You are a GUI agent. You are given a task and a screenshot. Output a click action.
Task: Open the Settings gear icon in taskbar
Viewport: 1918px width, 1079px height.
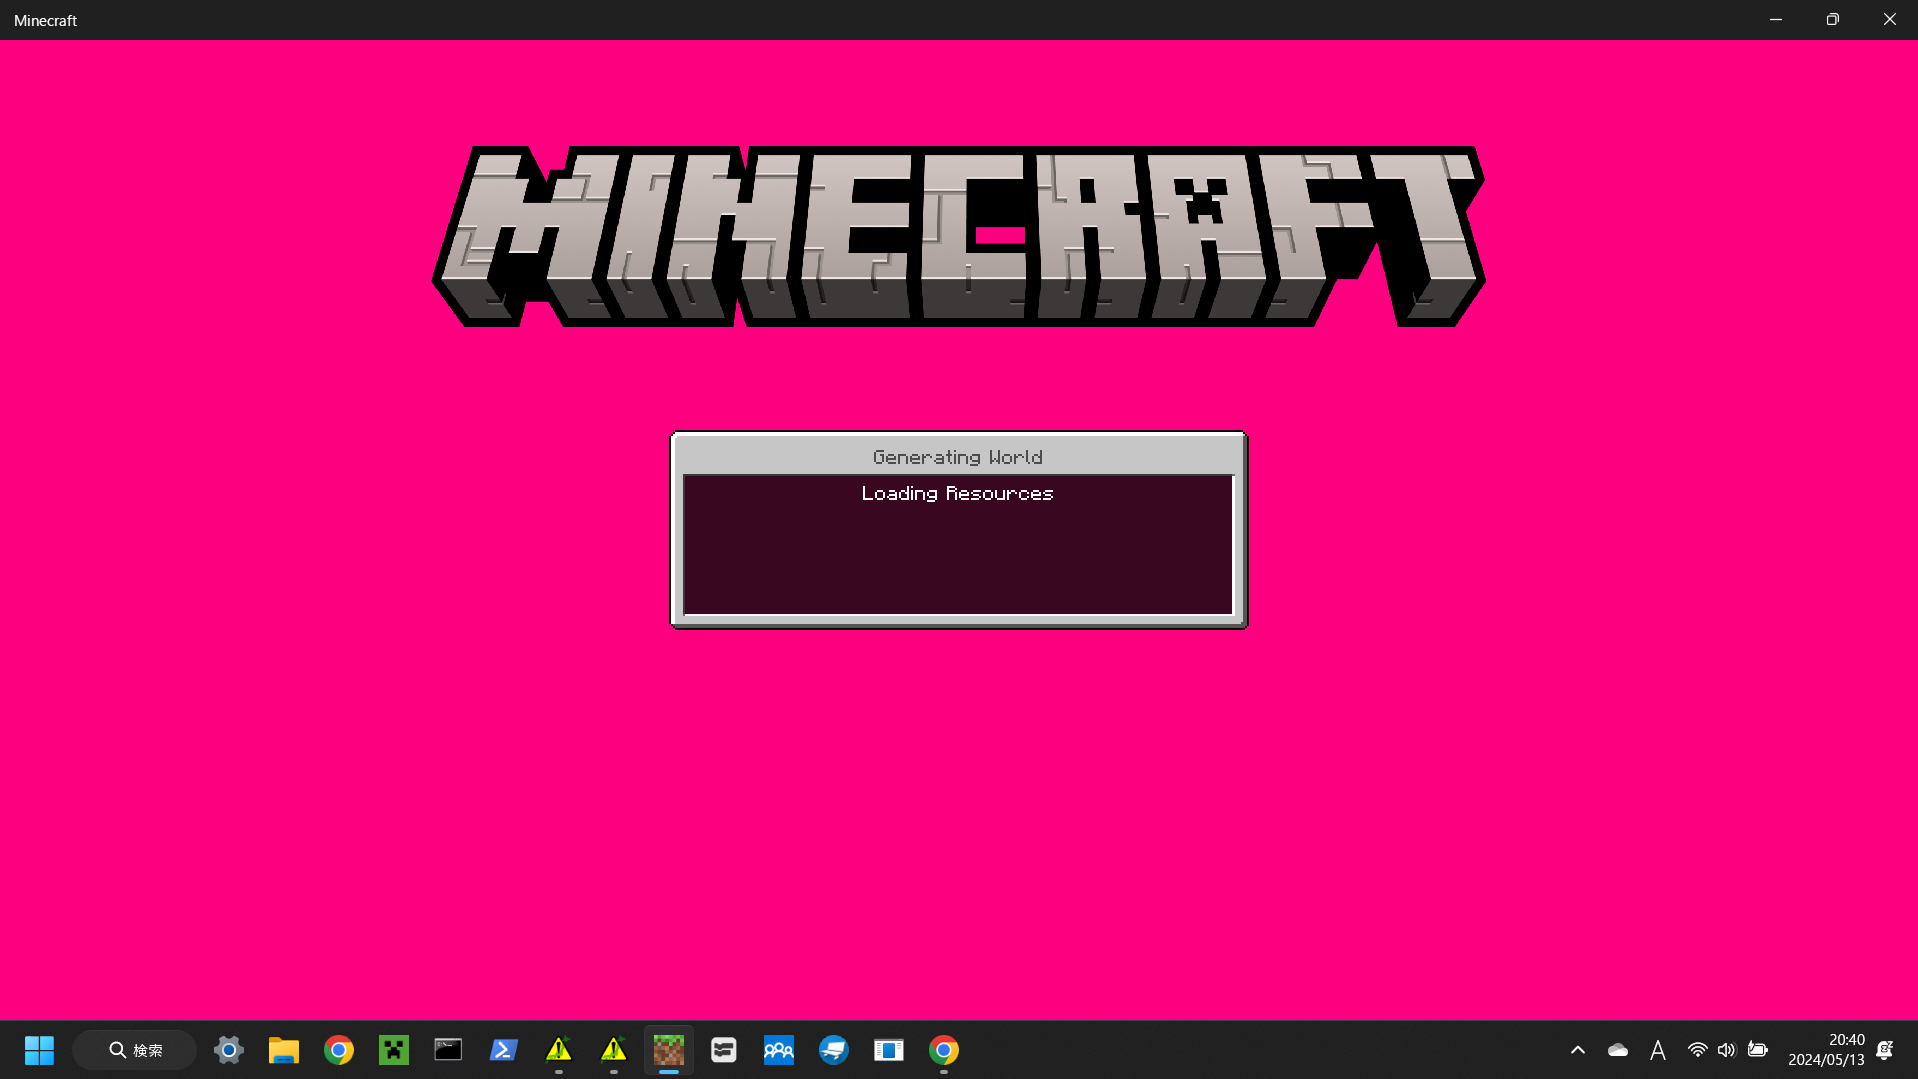click(x=229, y=1050)
